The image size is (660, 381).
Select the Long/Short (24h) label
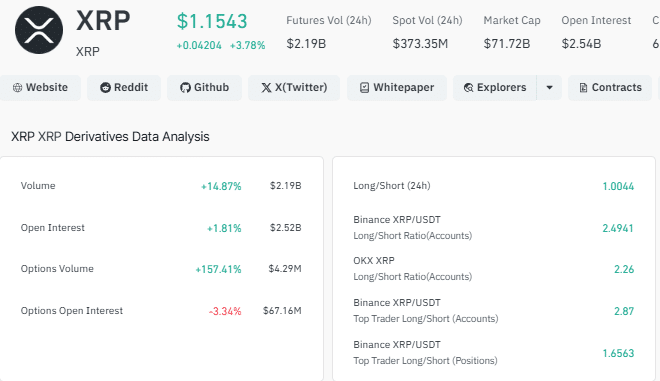(392, 186)
